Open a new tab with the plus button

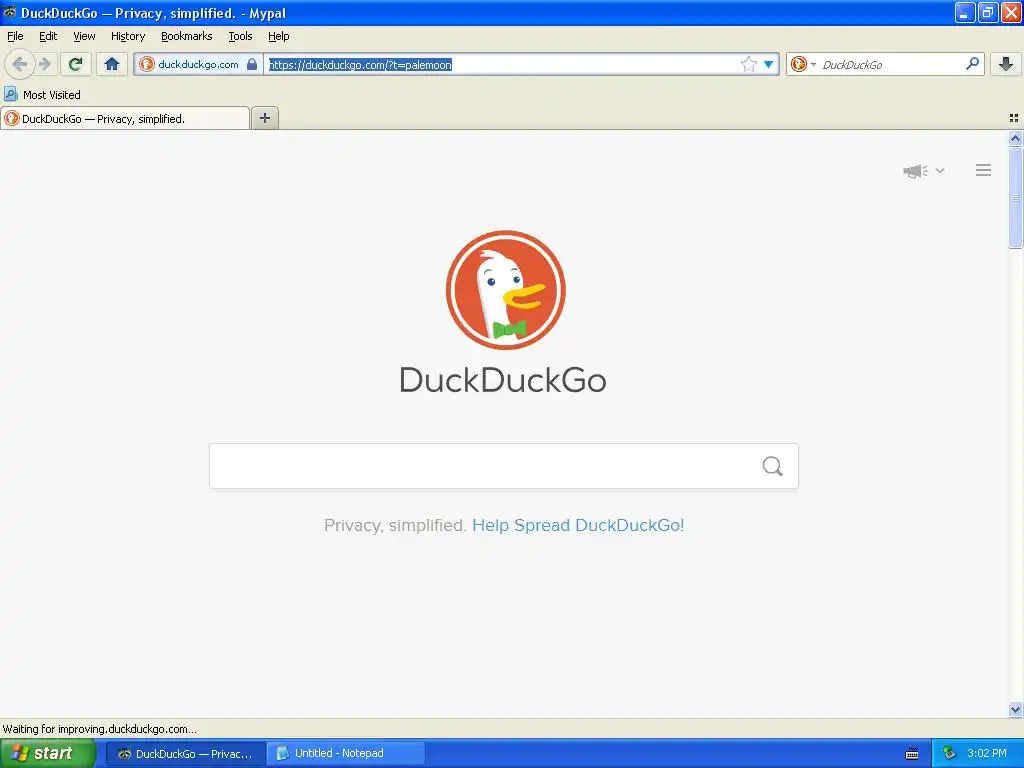(265, 118)
